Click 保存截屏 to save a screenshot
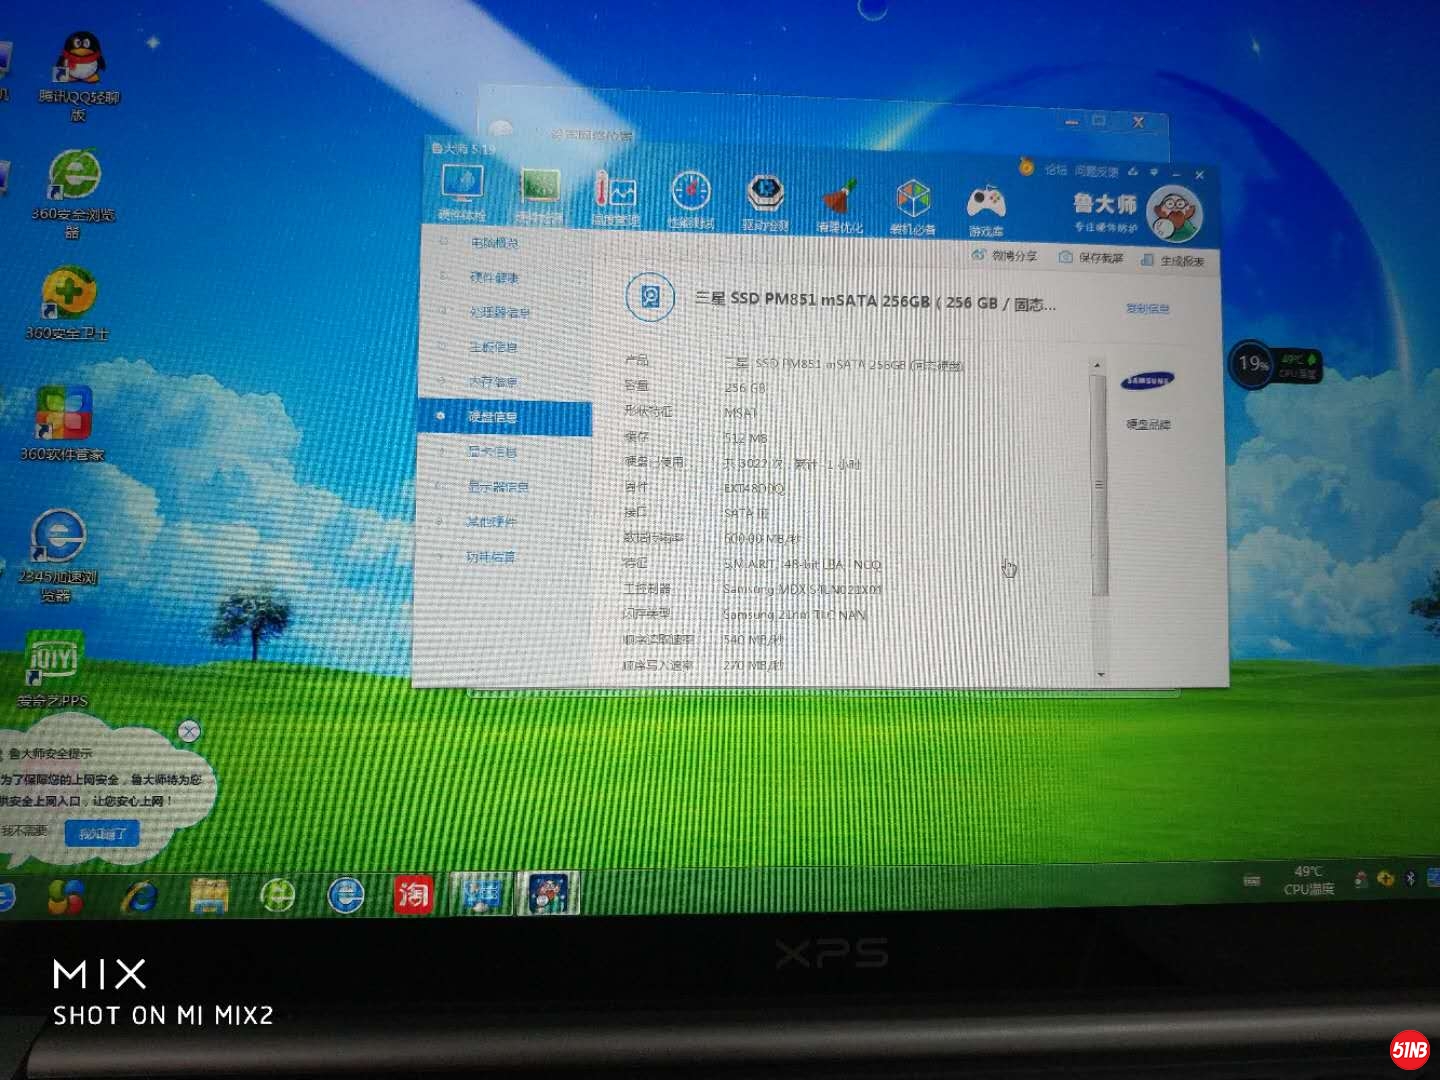Screen dimensions: 1440x1080 coord(1100,256)
